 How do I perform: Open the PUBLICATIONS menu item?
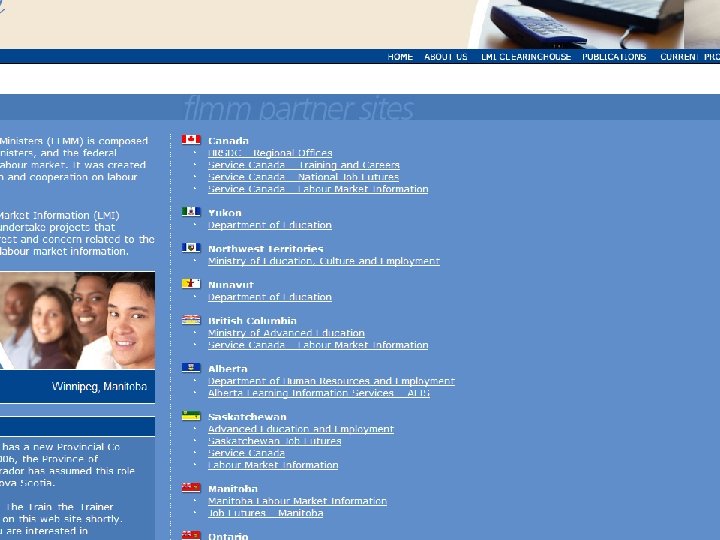point(614,57)
